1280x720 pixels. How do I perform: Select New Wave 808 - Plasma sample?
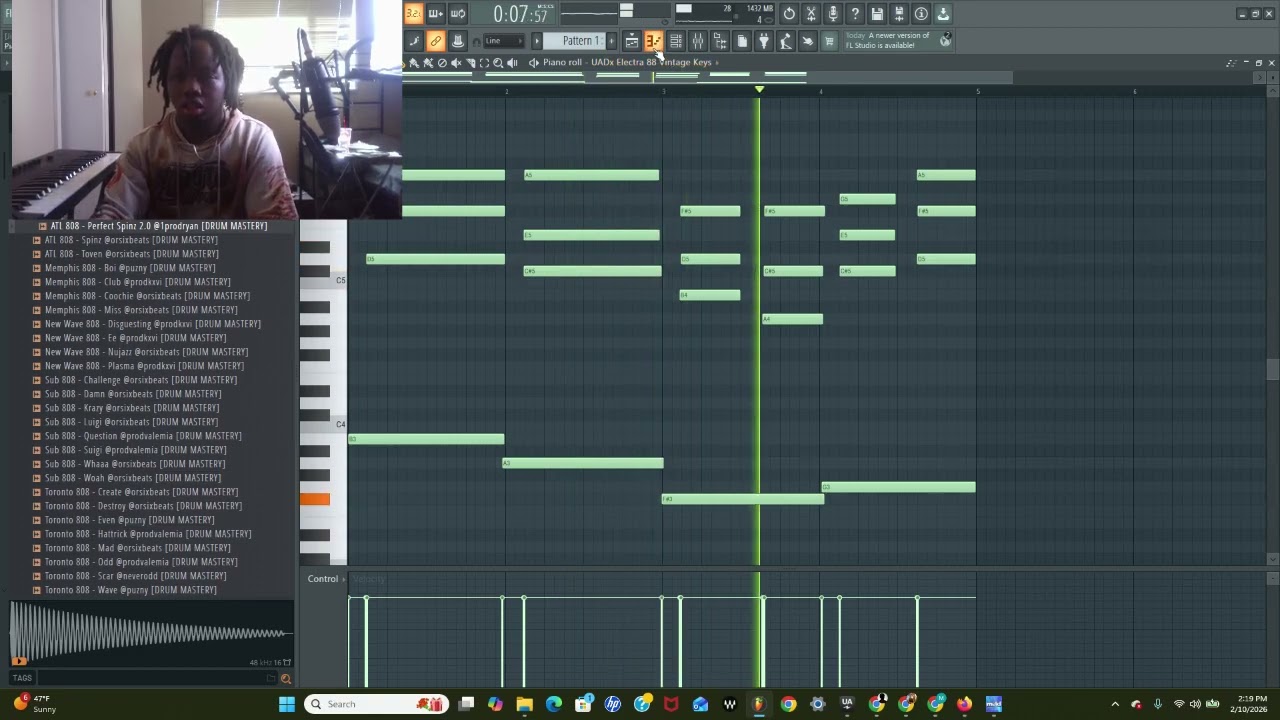pos(144,366)
